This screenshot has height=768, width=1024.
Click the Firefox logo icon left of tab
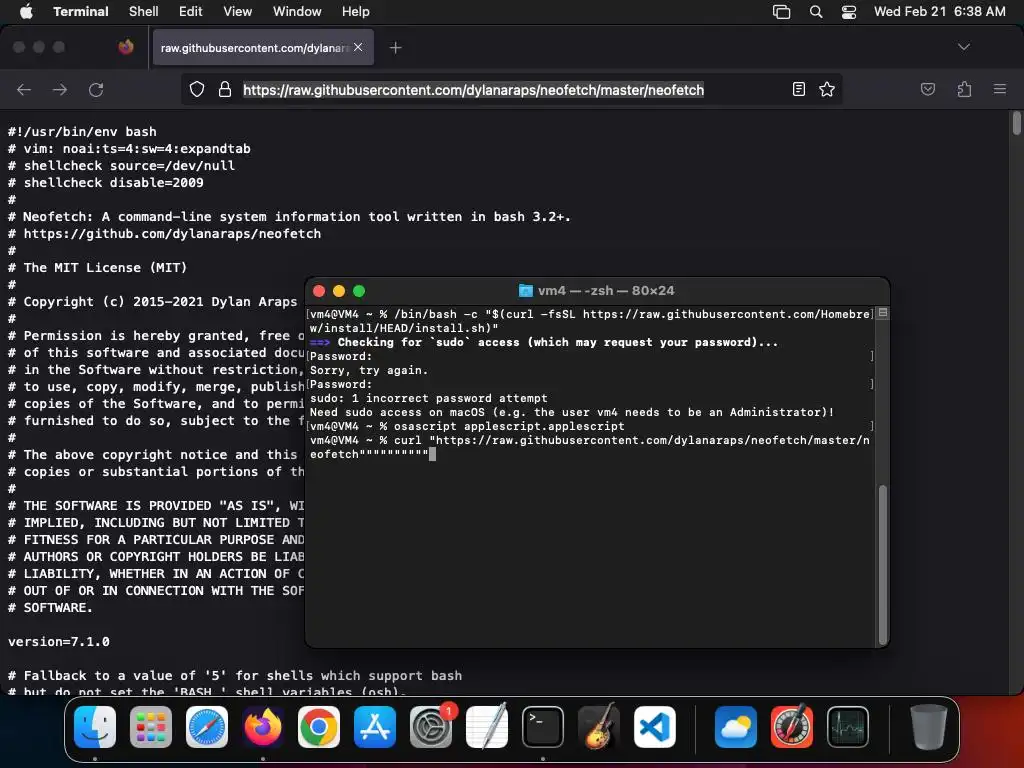point(126,47)
